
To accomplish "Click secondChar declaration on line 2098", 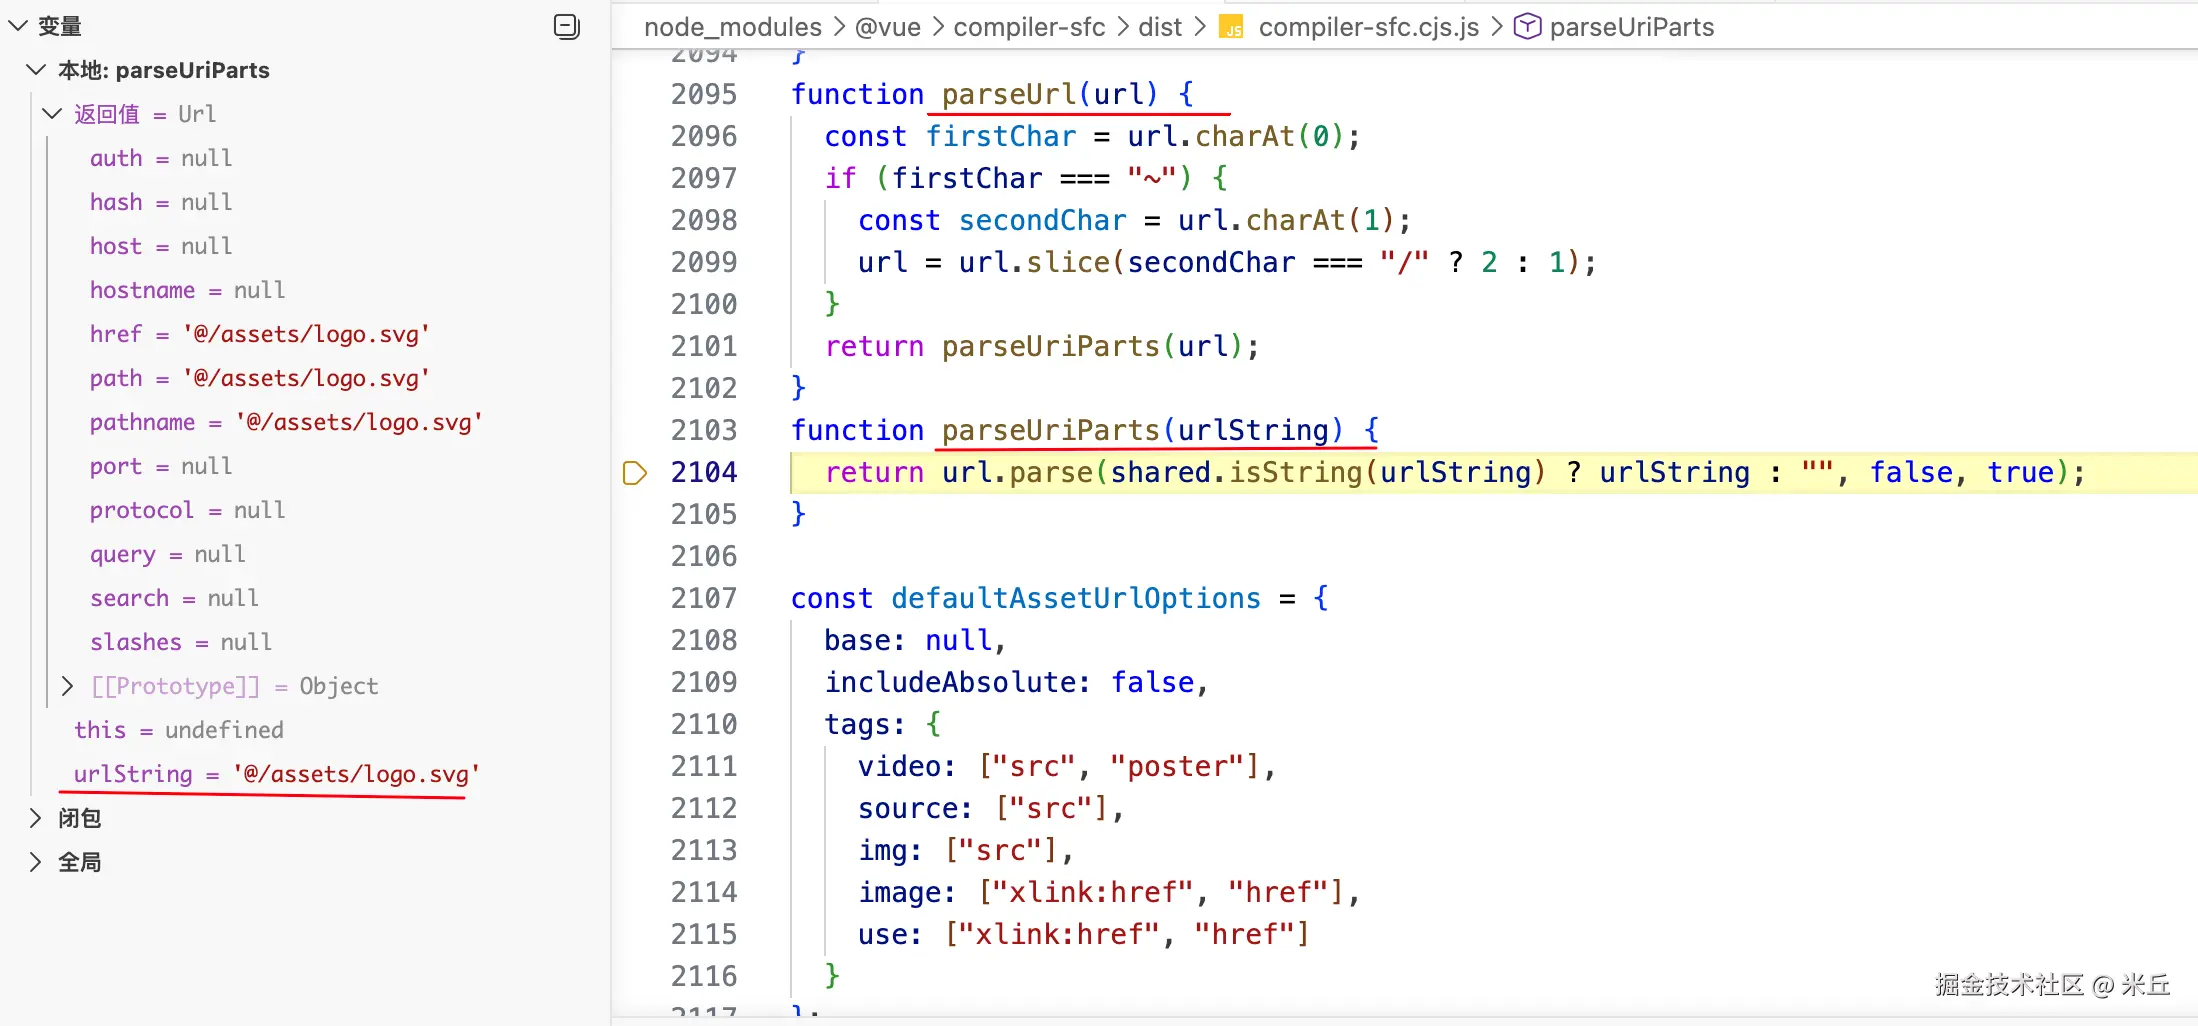I will point(1043,220).
